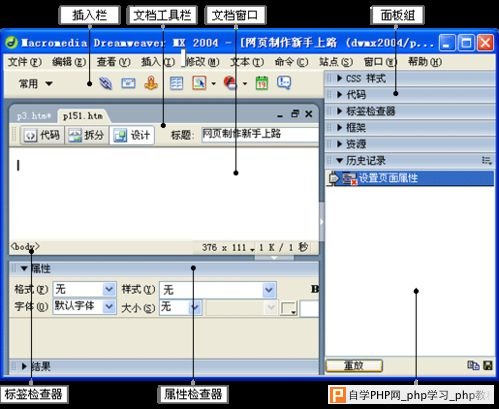Select the 设置页面属性 history step
Image resolution: width=499 pixels, height=409 pixels.
(x=410, y=178)
